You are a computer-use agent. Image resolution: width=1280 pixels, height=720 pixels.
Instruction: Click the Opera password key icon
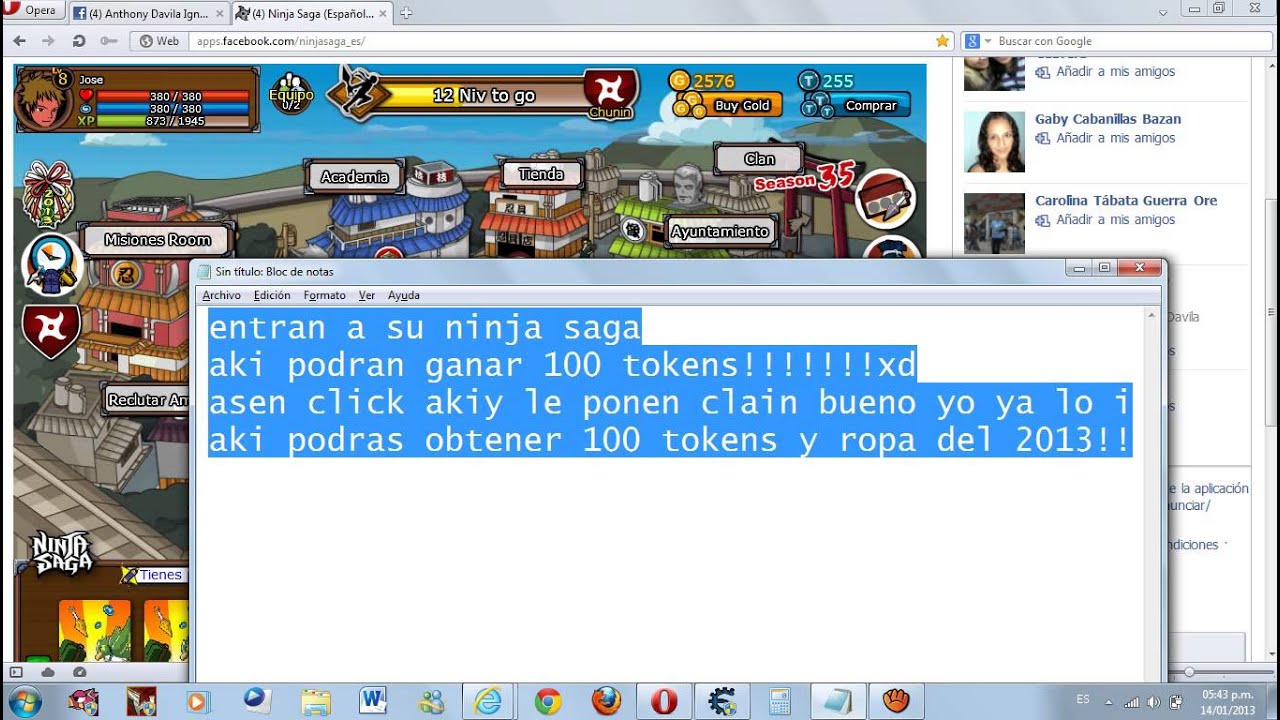tap(108, 41)
